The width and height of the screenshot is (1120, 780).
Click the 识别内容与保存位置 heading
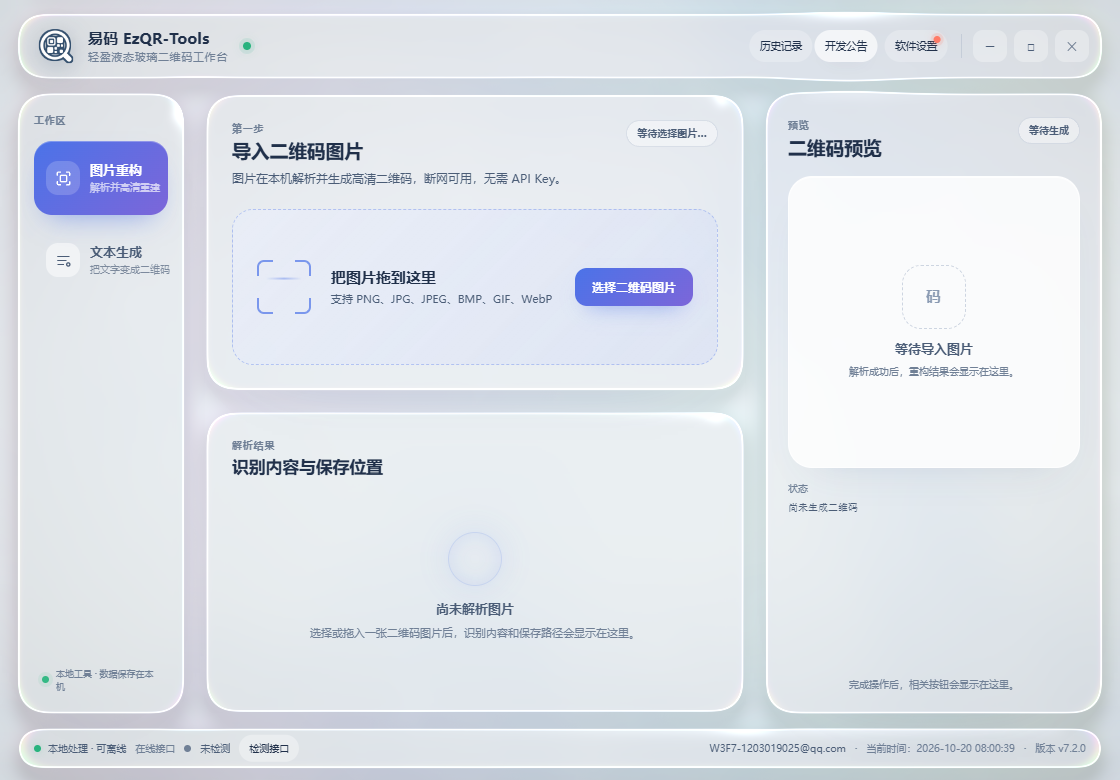point(307,467)
